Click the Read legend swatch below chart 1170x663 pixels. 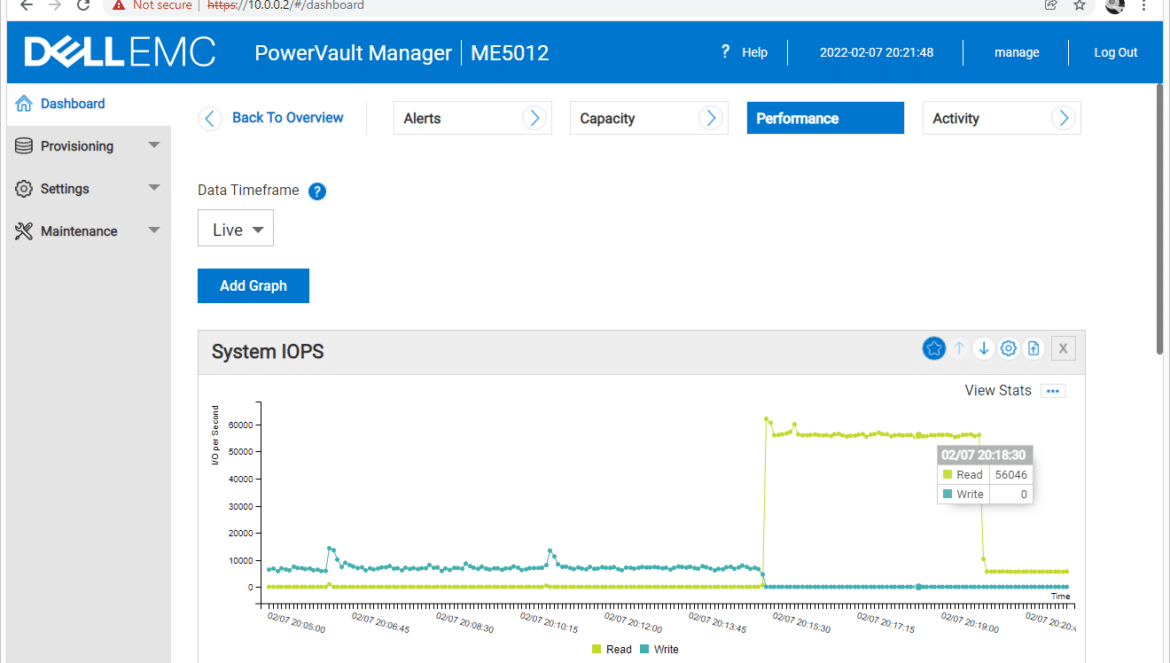coord(596,649)
